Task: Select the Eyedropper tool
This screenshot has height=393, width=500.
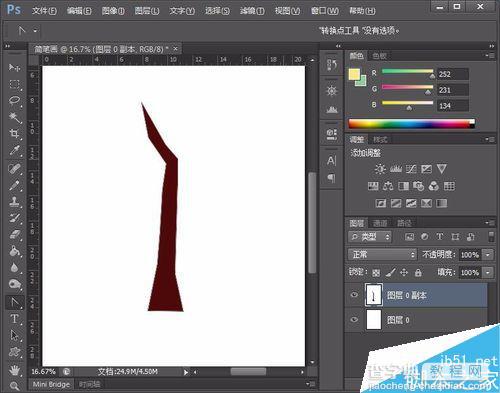Action: (14, 150)
